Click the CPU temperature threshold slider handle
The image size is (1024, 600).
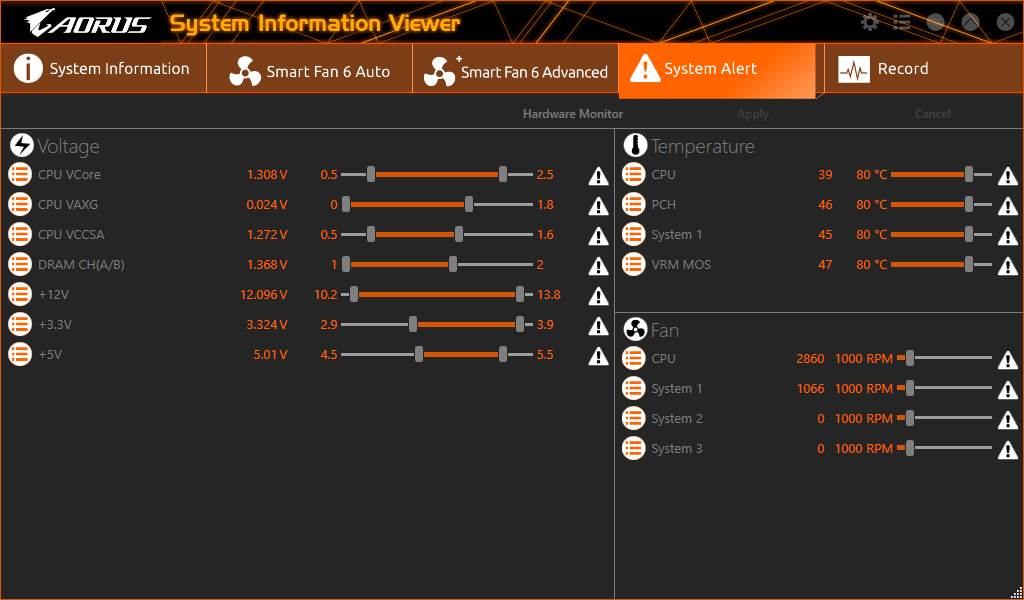pyautogui.click(x=969, y=174)
